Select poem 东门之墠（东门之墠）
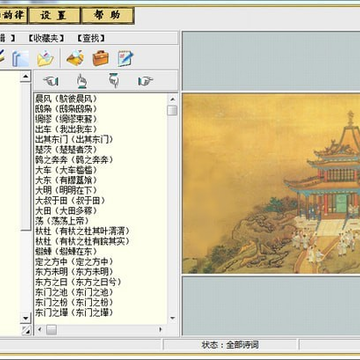Screen dimensions: 360x360 [x=74, y=313]
